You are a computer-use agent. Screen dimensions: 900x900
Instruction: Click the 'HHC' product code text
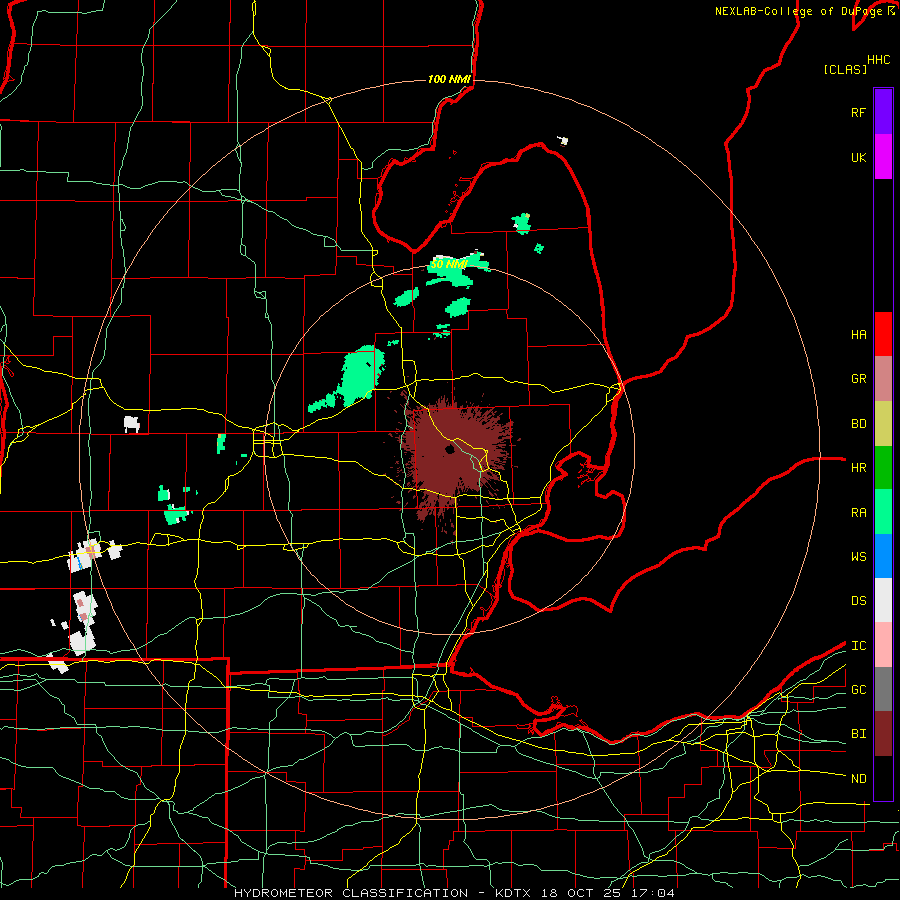(x=878, y=60)
